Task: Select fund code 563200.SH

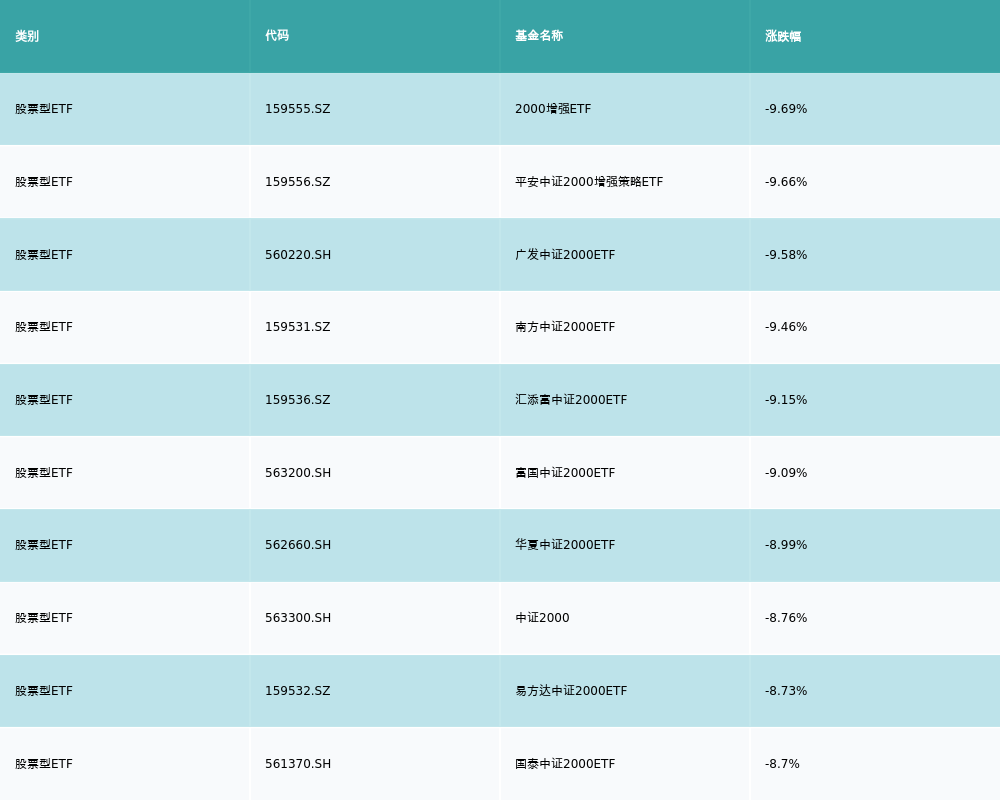Action: (298, 473)
